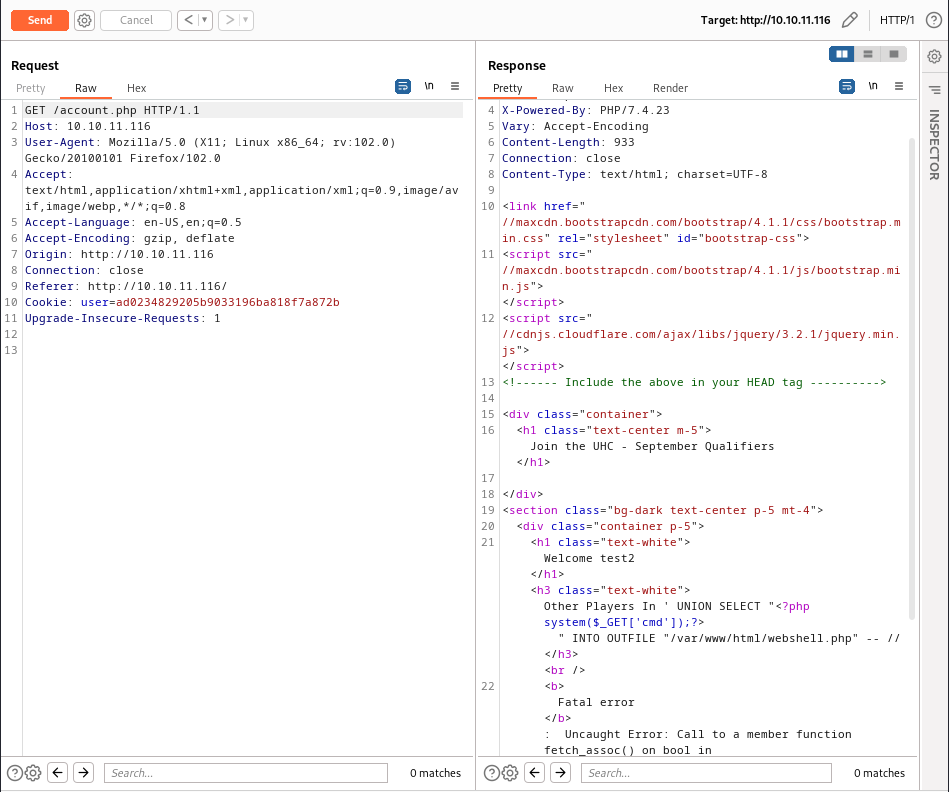This screenshot has width=949, height=792.
Task: Open the Request Hex tab
Action: click(x=137, y=88)
